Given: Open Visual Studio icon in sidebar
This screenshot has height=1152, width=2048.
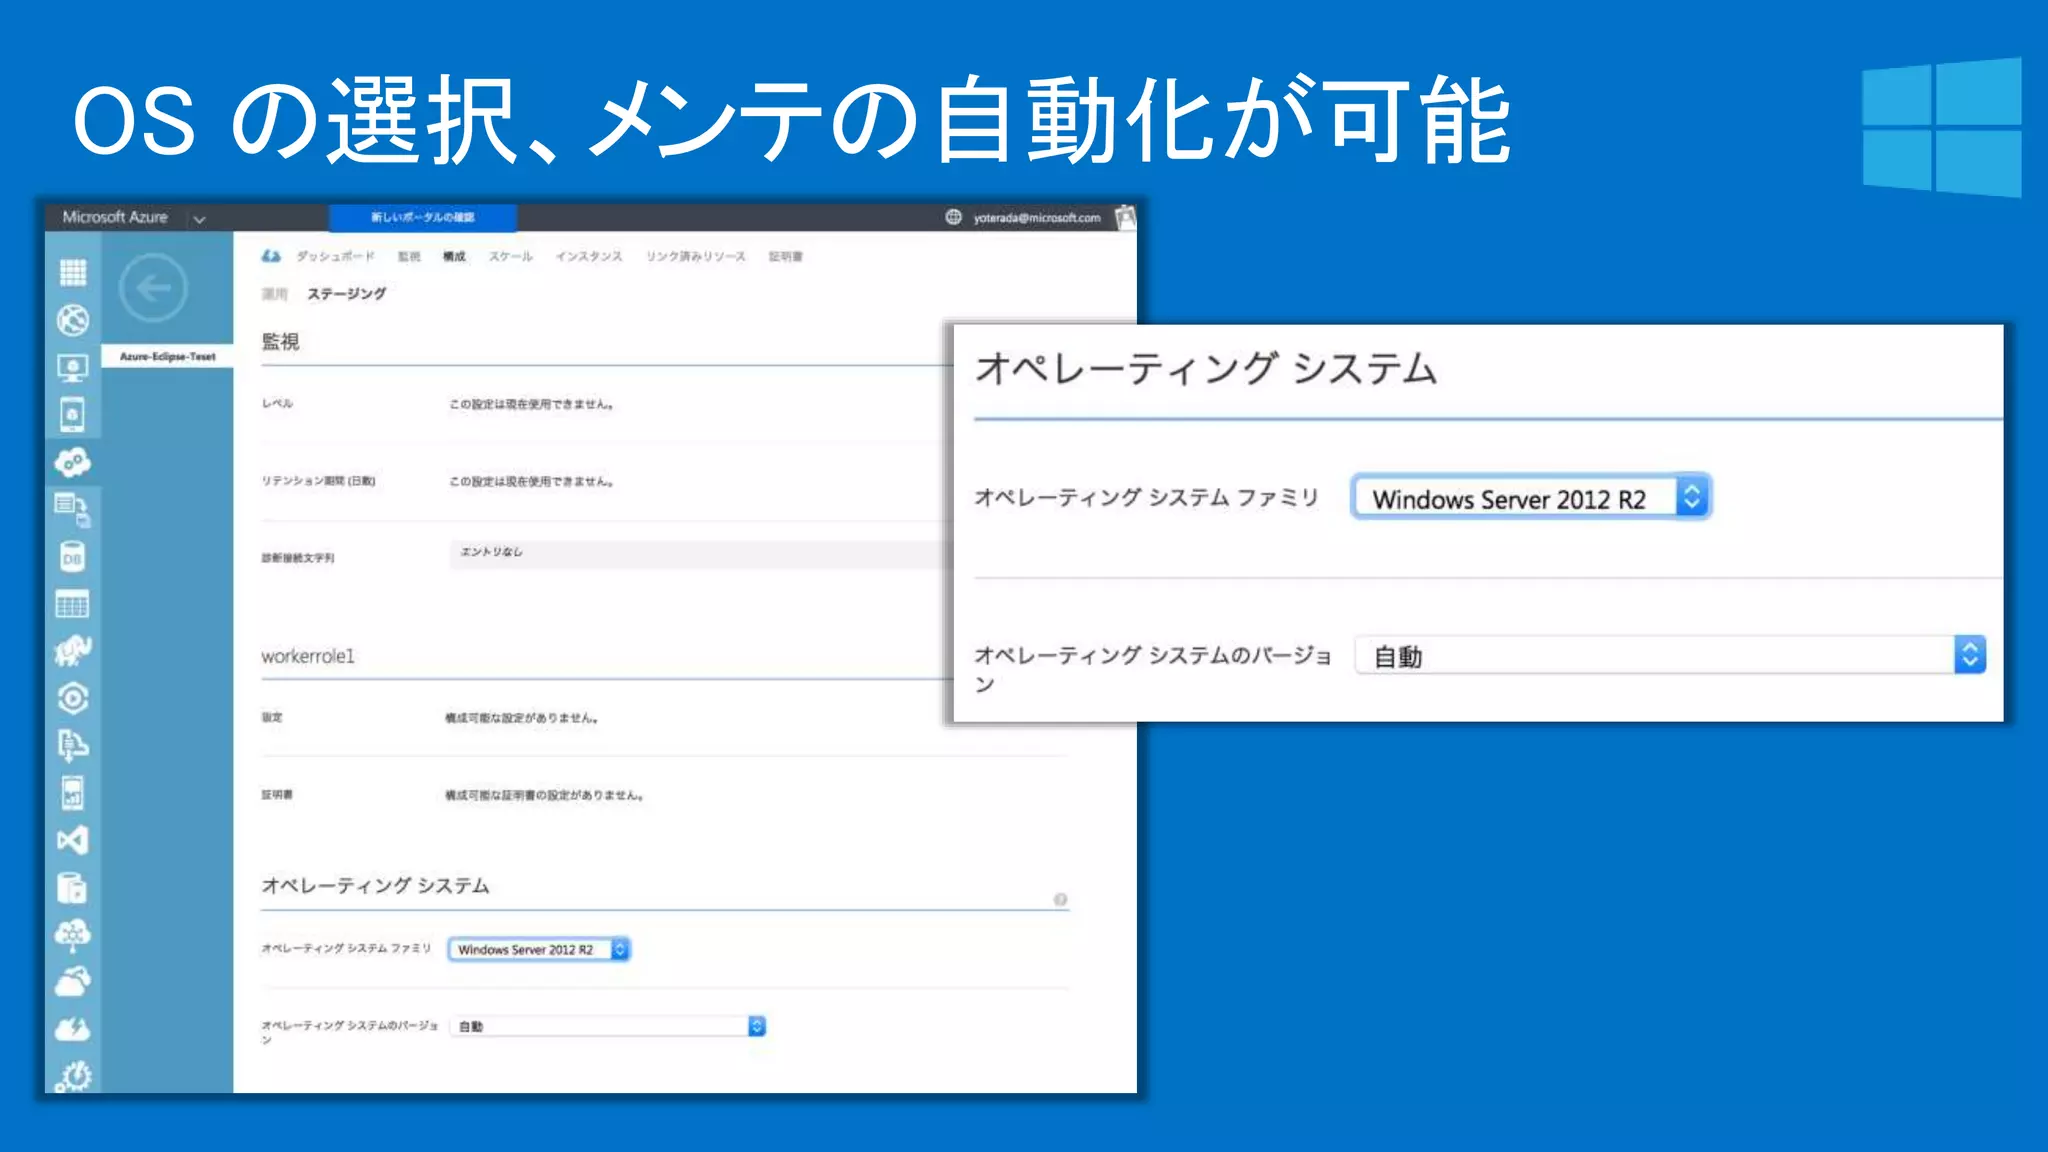Looking at the screenshot, I should click(x=73, y=840).
